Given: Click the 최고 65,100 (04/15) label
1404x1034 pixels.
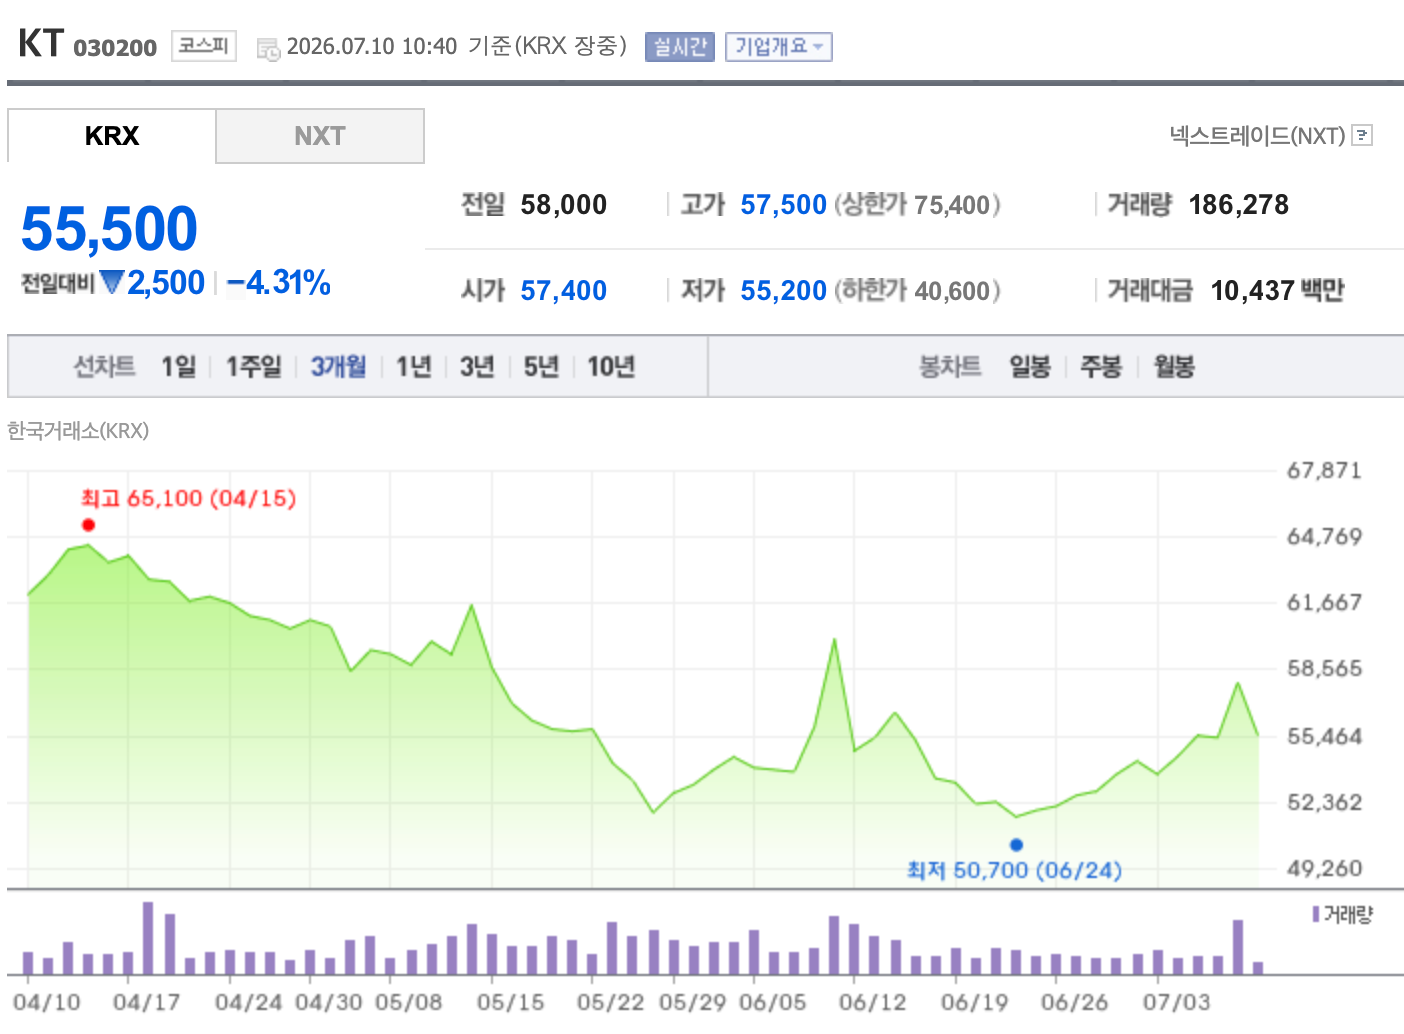Looking at the screenshot, I should (189, 498).
